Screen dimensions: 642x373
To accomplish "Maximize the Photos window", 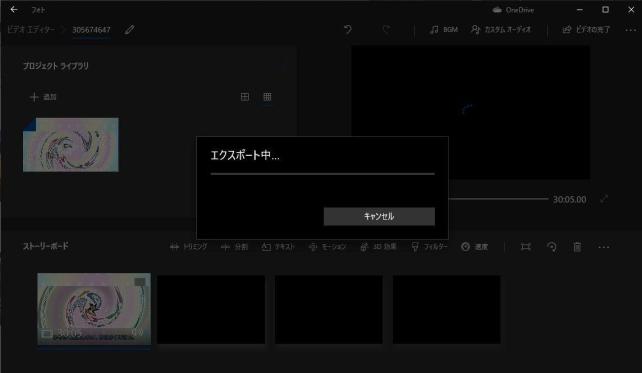I will coord(606,9).
